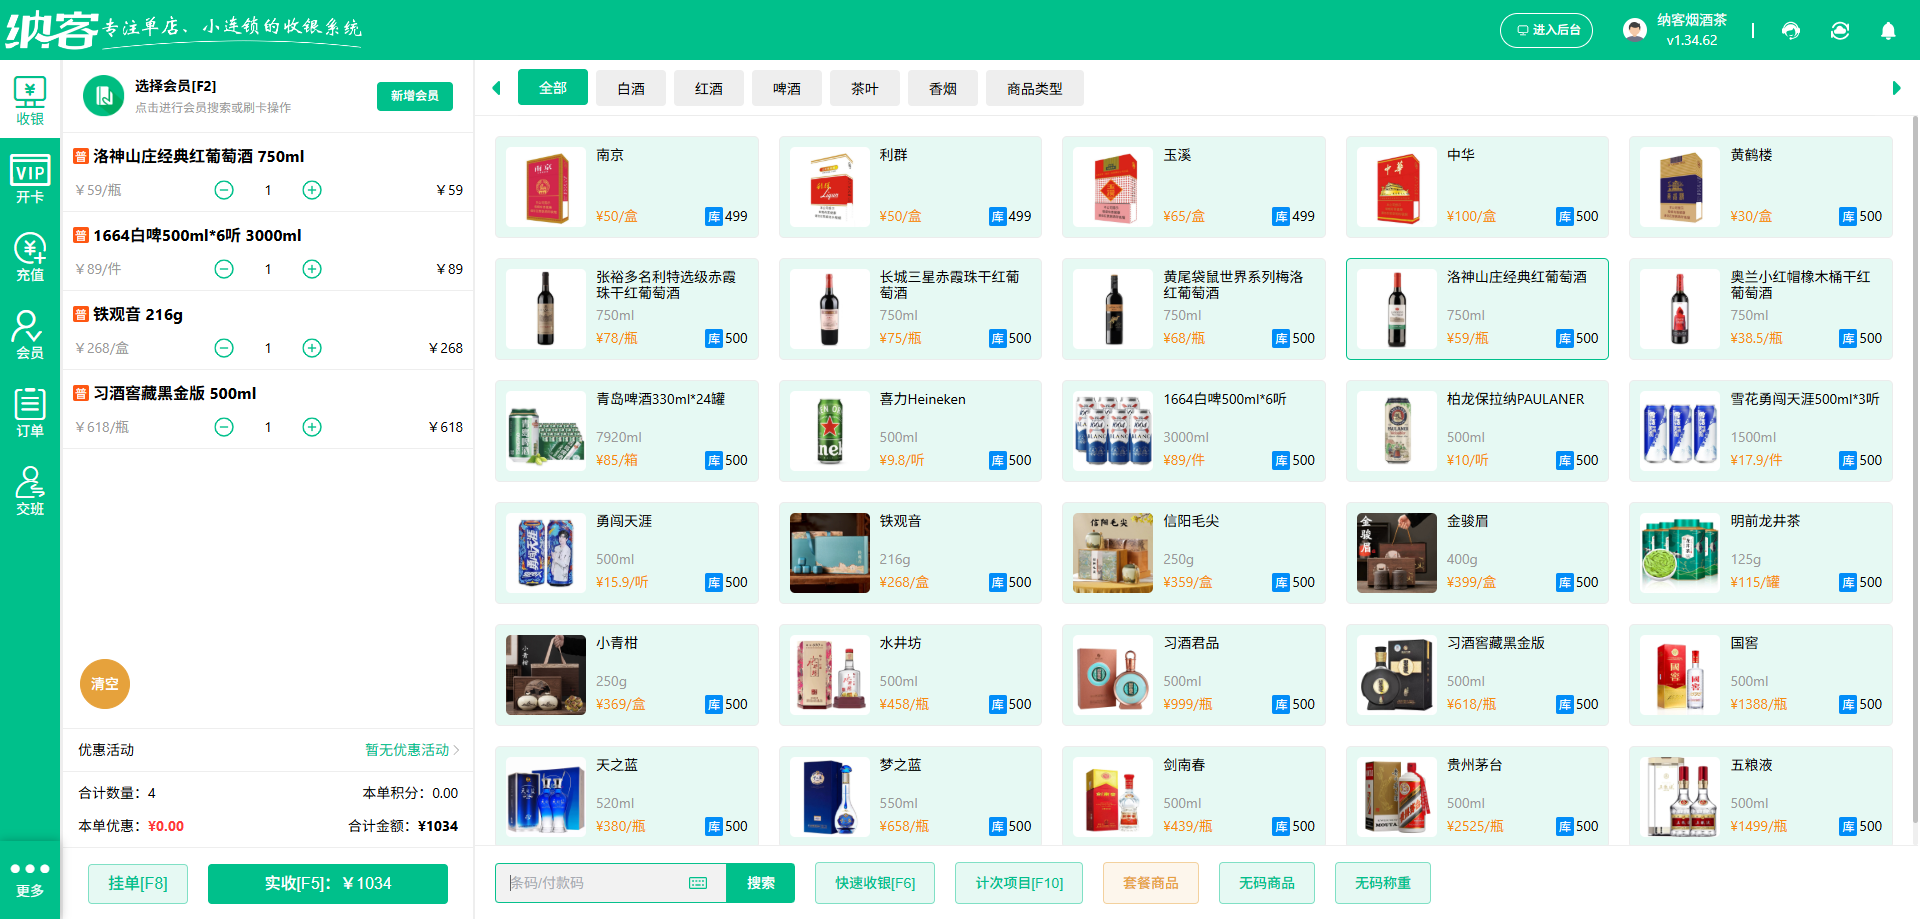Open the 更多 more options icon

pos(30,879)
